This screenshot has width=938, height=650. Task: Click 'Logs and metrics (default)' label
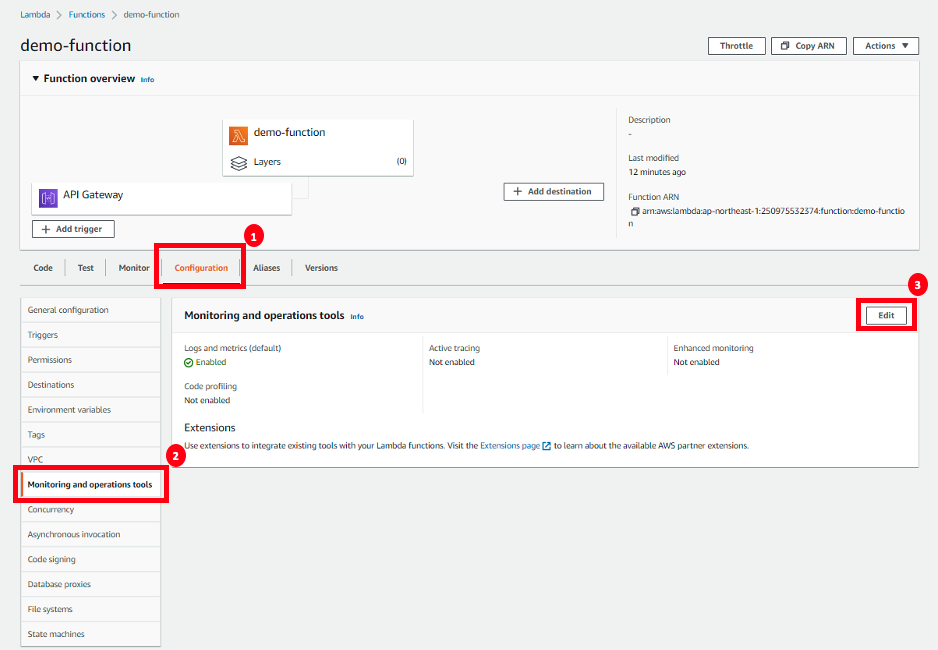pyautogui.click(x=233, y=348)
